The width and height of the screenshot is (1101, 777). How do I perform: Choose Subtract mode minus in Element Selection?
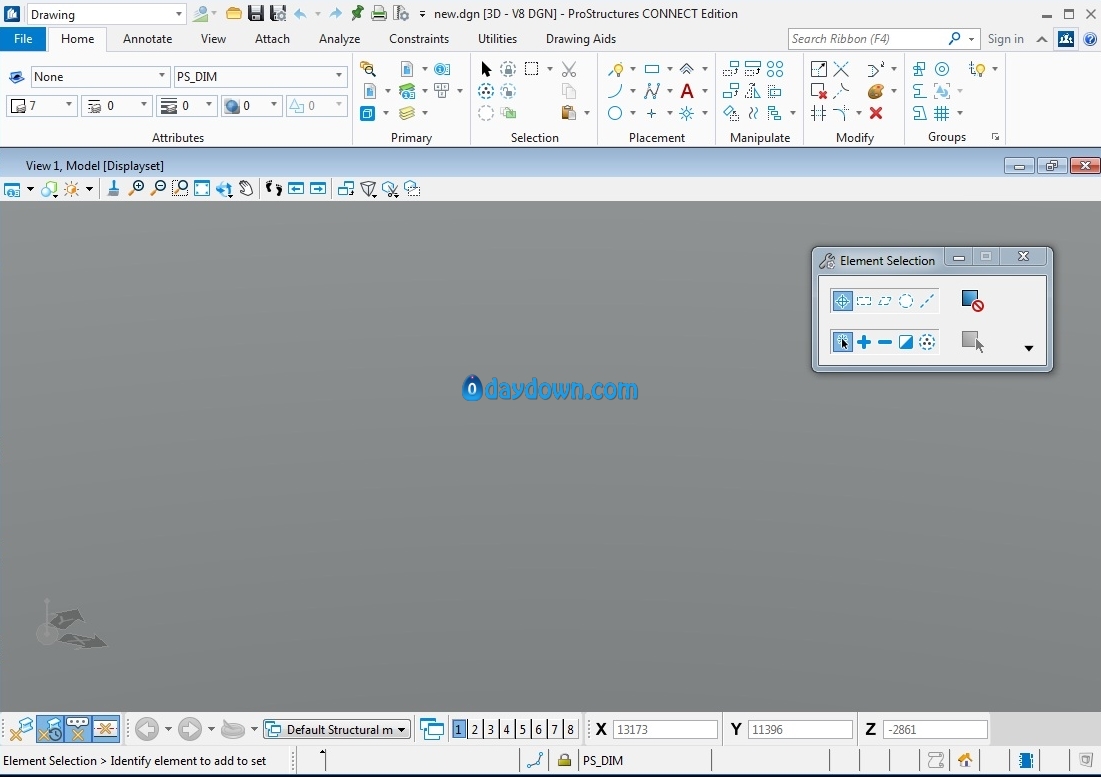coord(885,342)
